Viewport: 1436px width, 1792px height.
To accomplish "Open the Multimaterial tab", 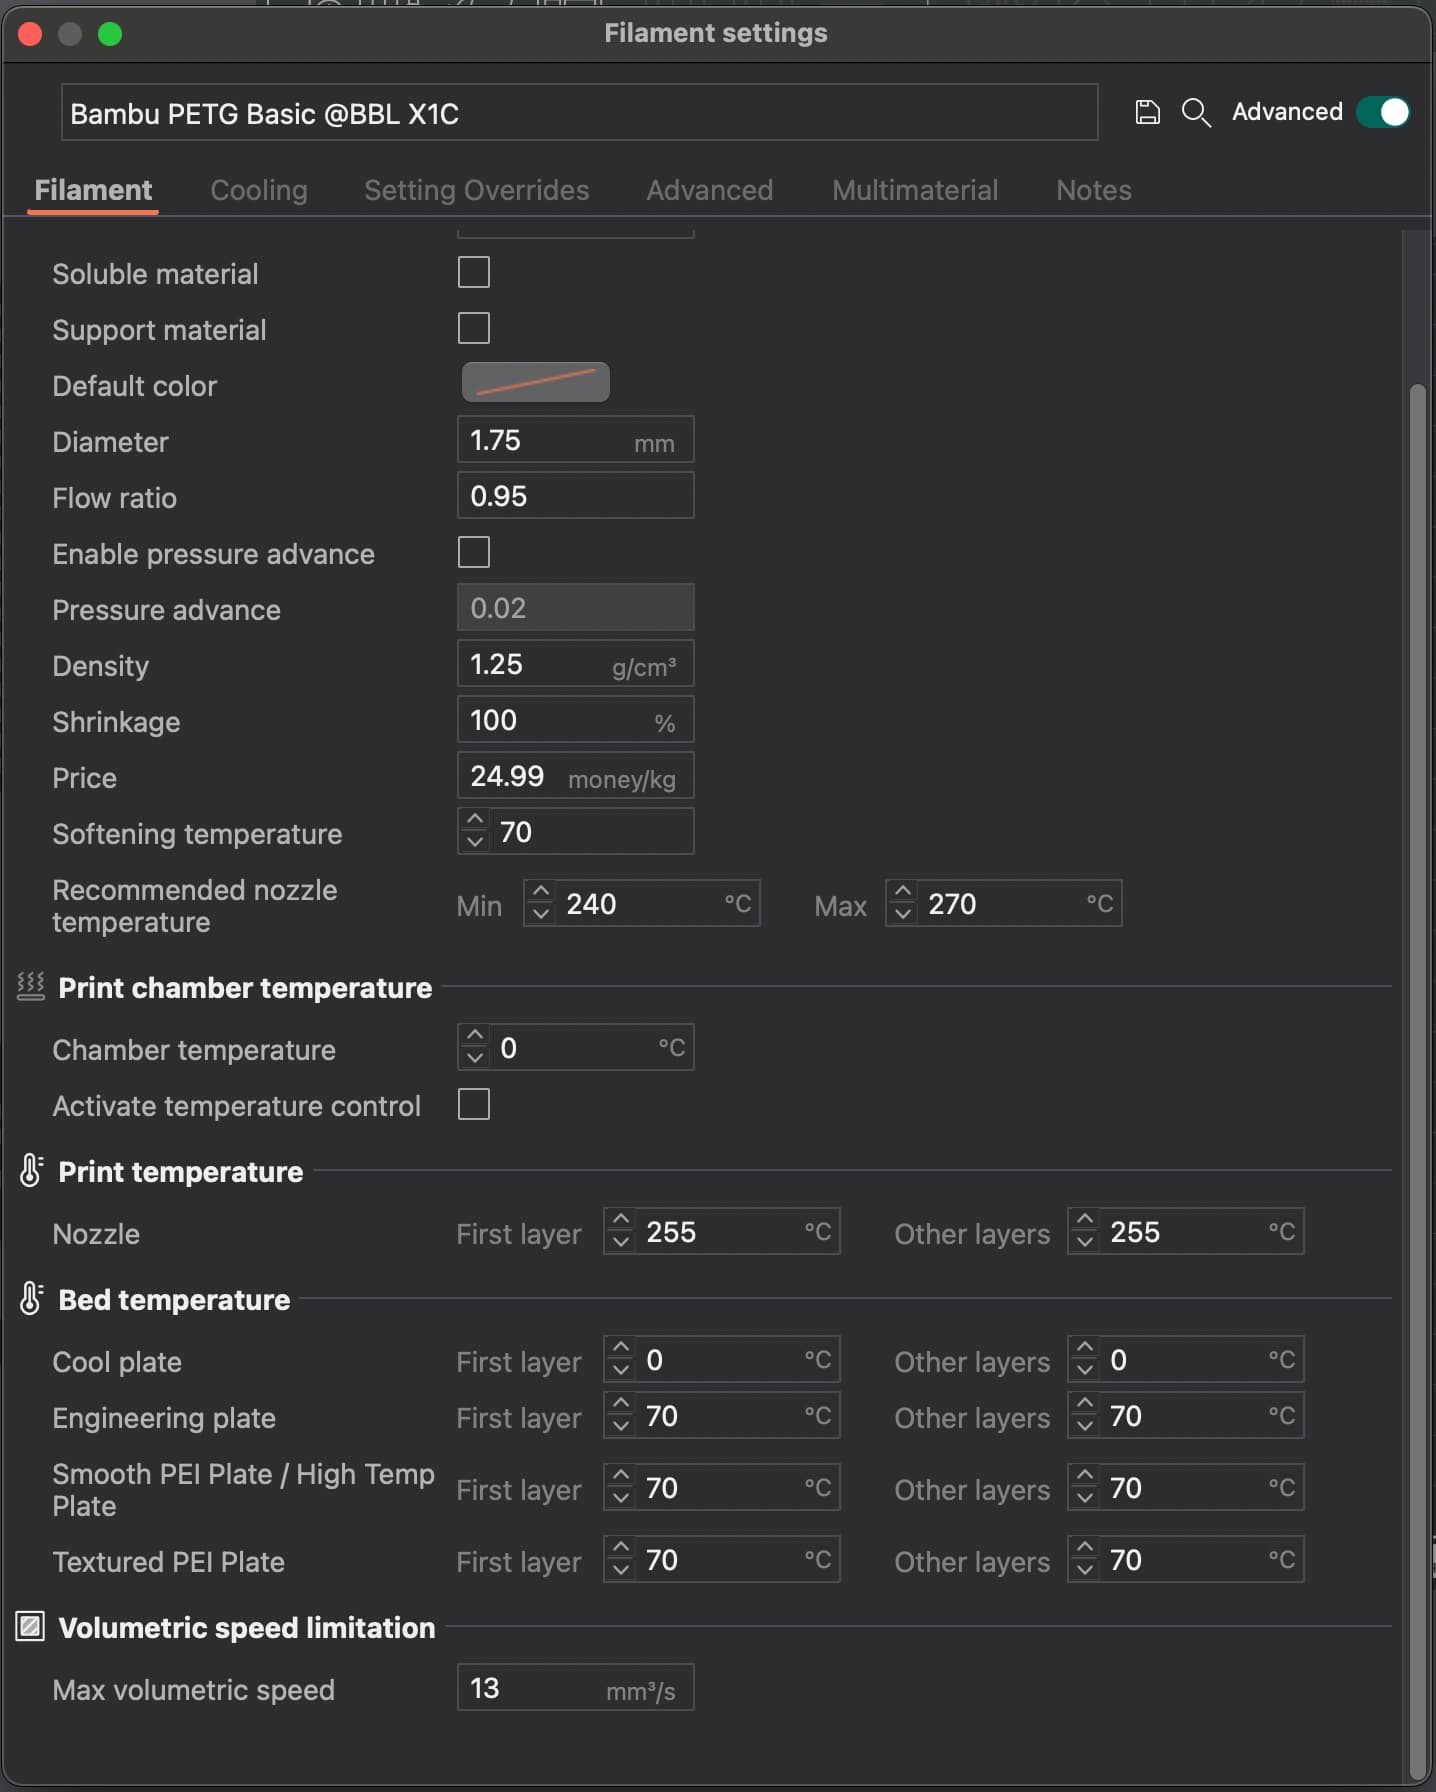I will coord(915,190).
